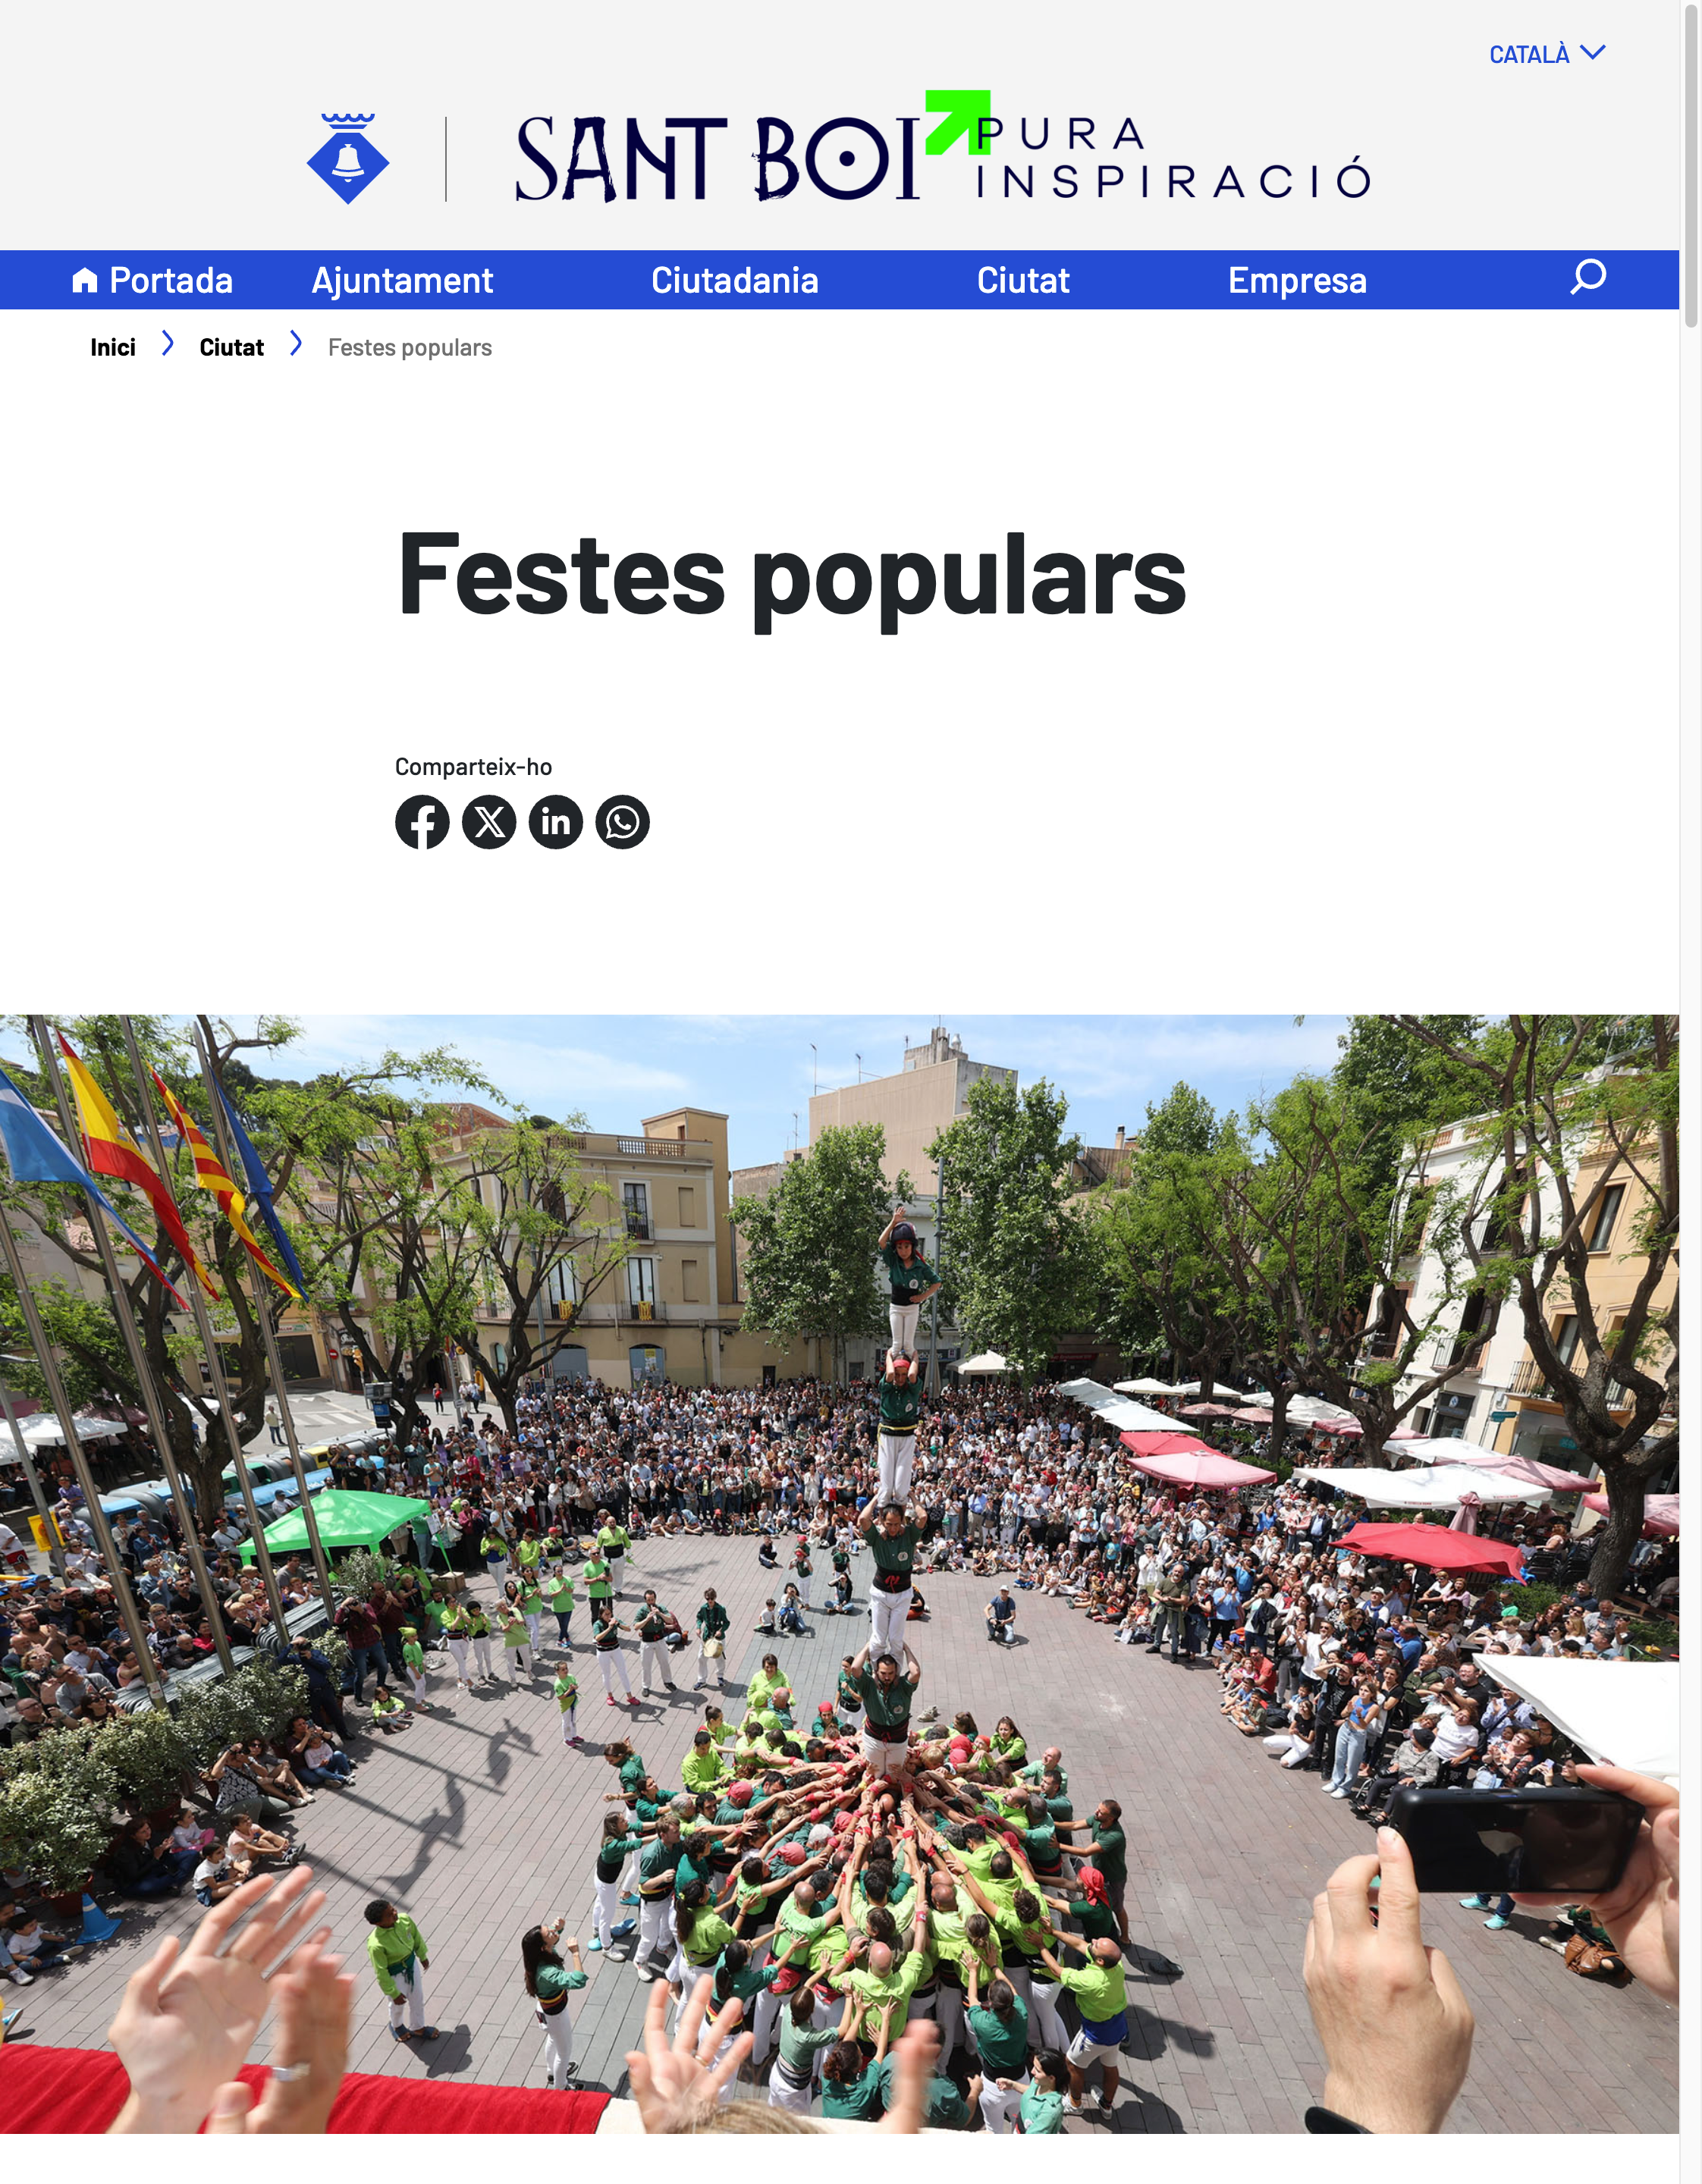The width and height of the screenshot is (1702, 2184).
Task: Open the castellers human tower photo
Action: (839, 1574)
